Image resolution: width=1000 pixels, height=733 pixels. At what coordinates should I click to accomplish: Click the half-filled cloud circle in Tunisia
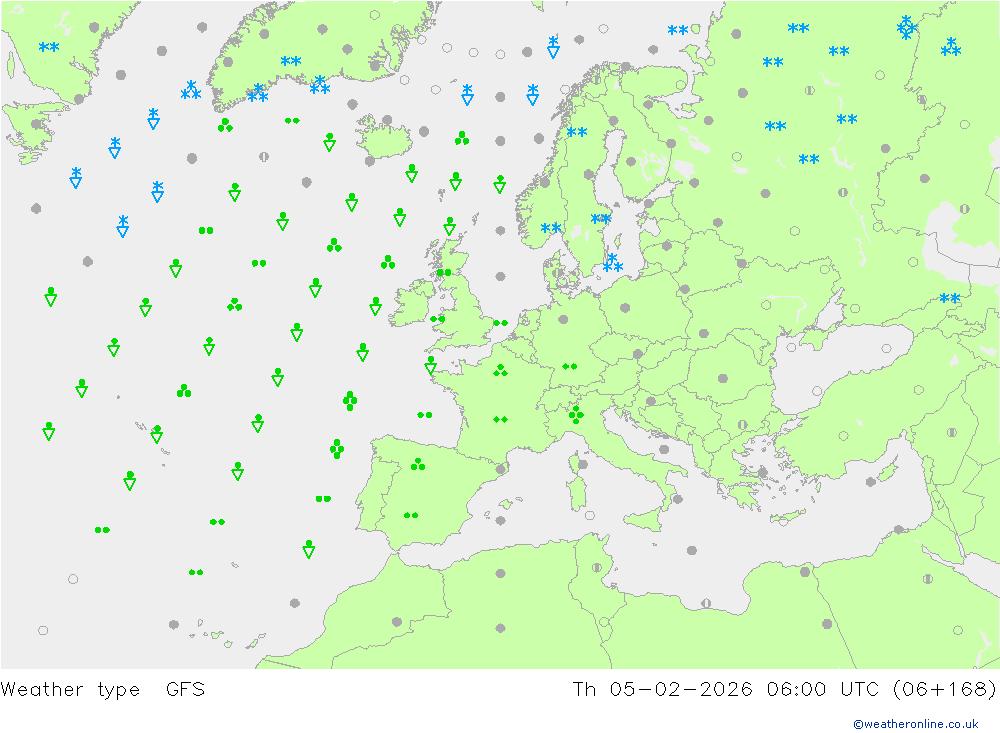coord(597,567)
